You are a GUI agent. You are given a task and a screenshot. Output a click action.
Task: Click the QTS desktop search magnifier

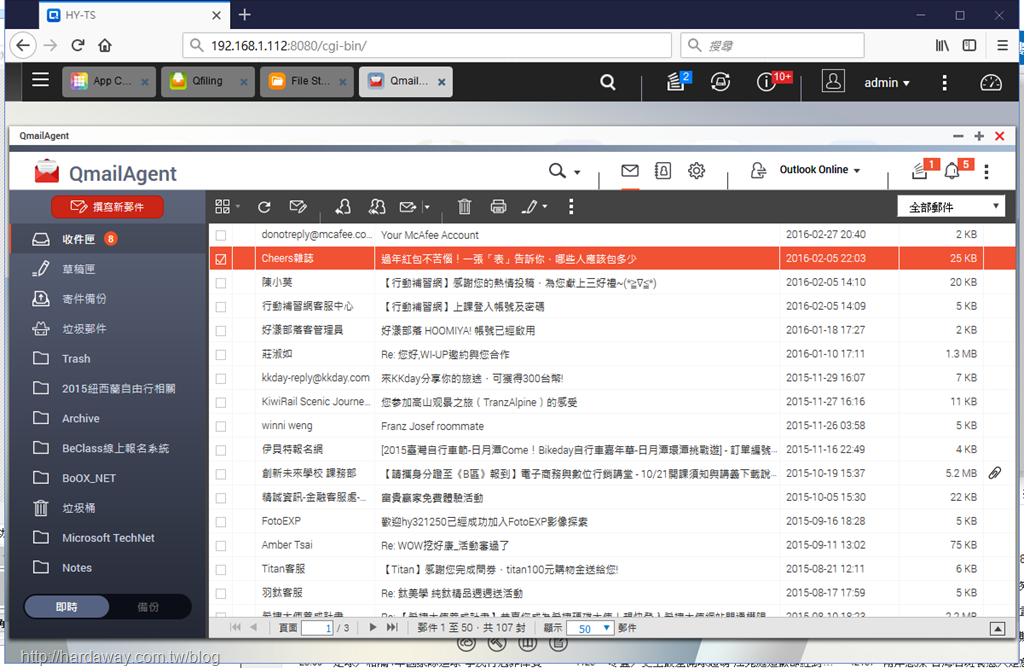click(607, 82)
